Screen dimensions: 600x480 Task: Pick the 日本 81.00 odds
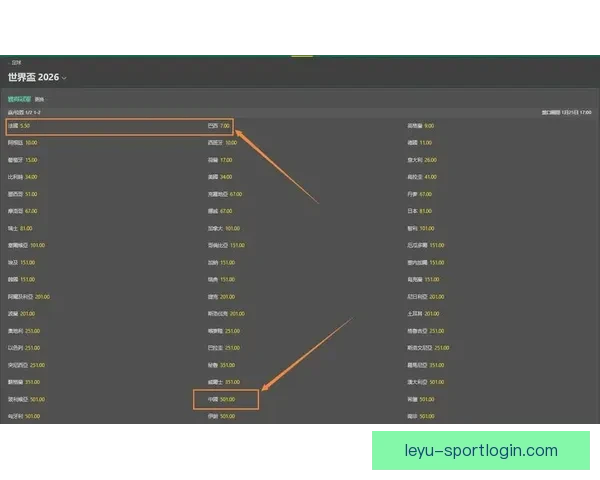pos(426,211)
